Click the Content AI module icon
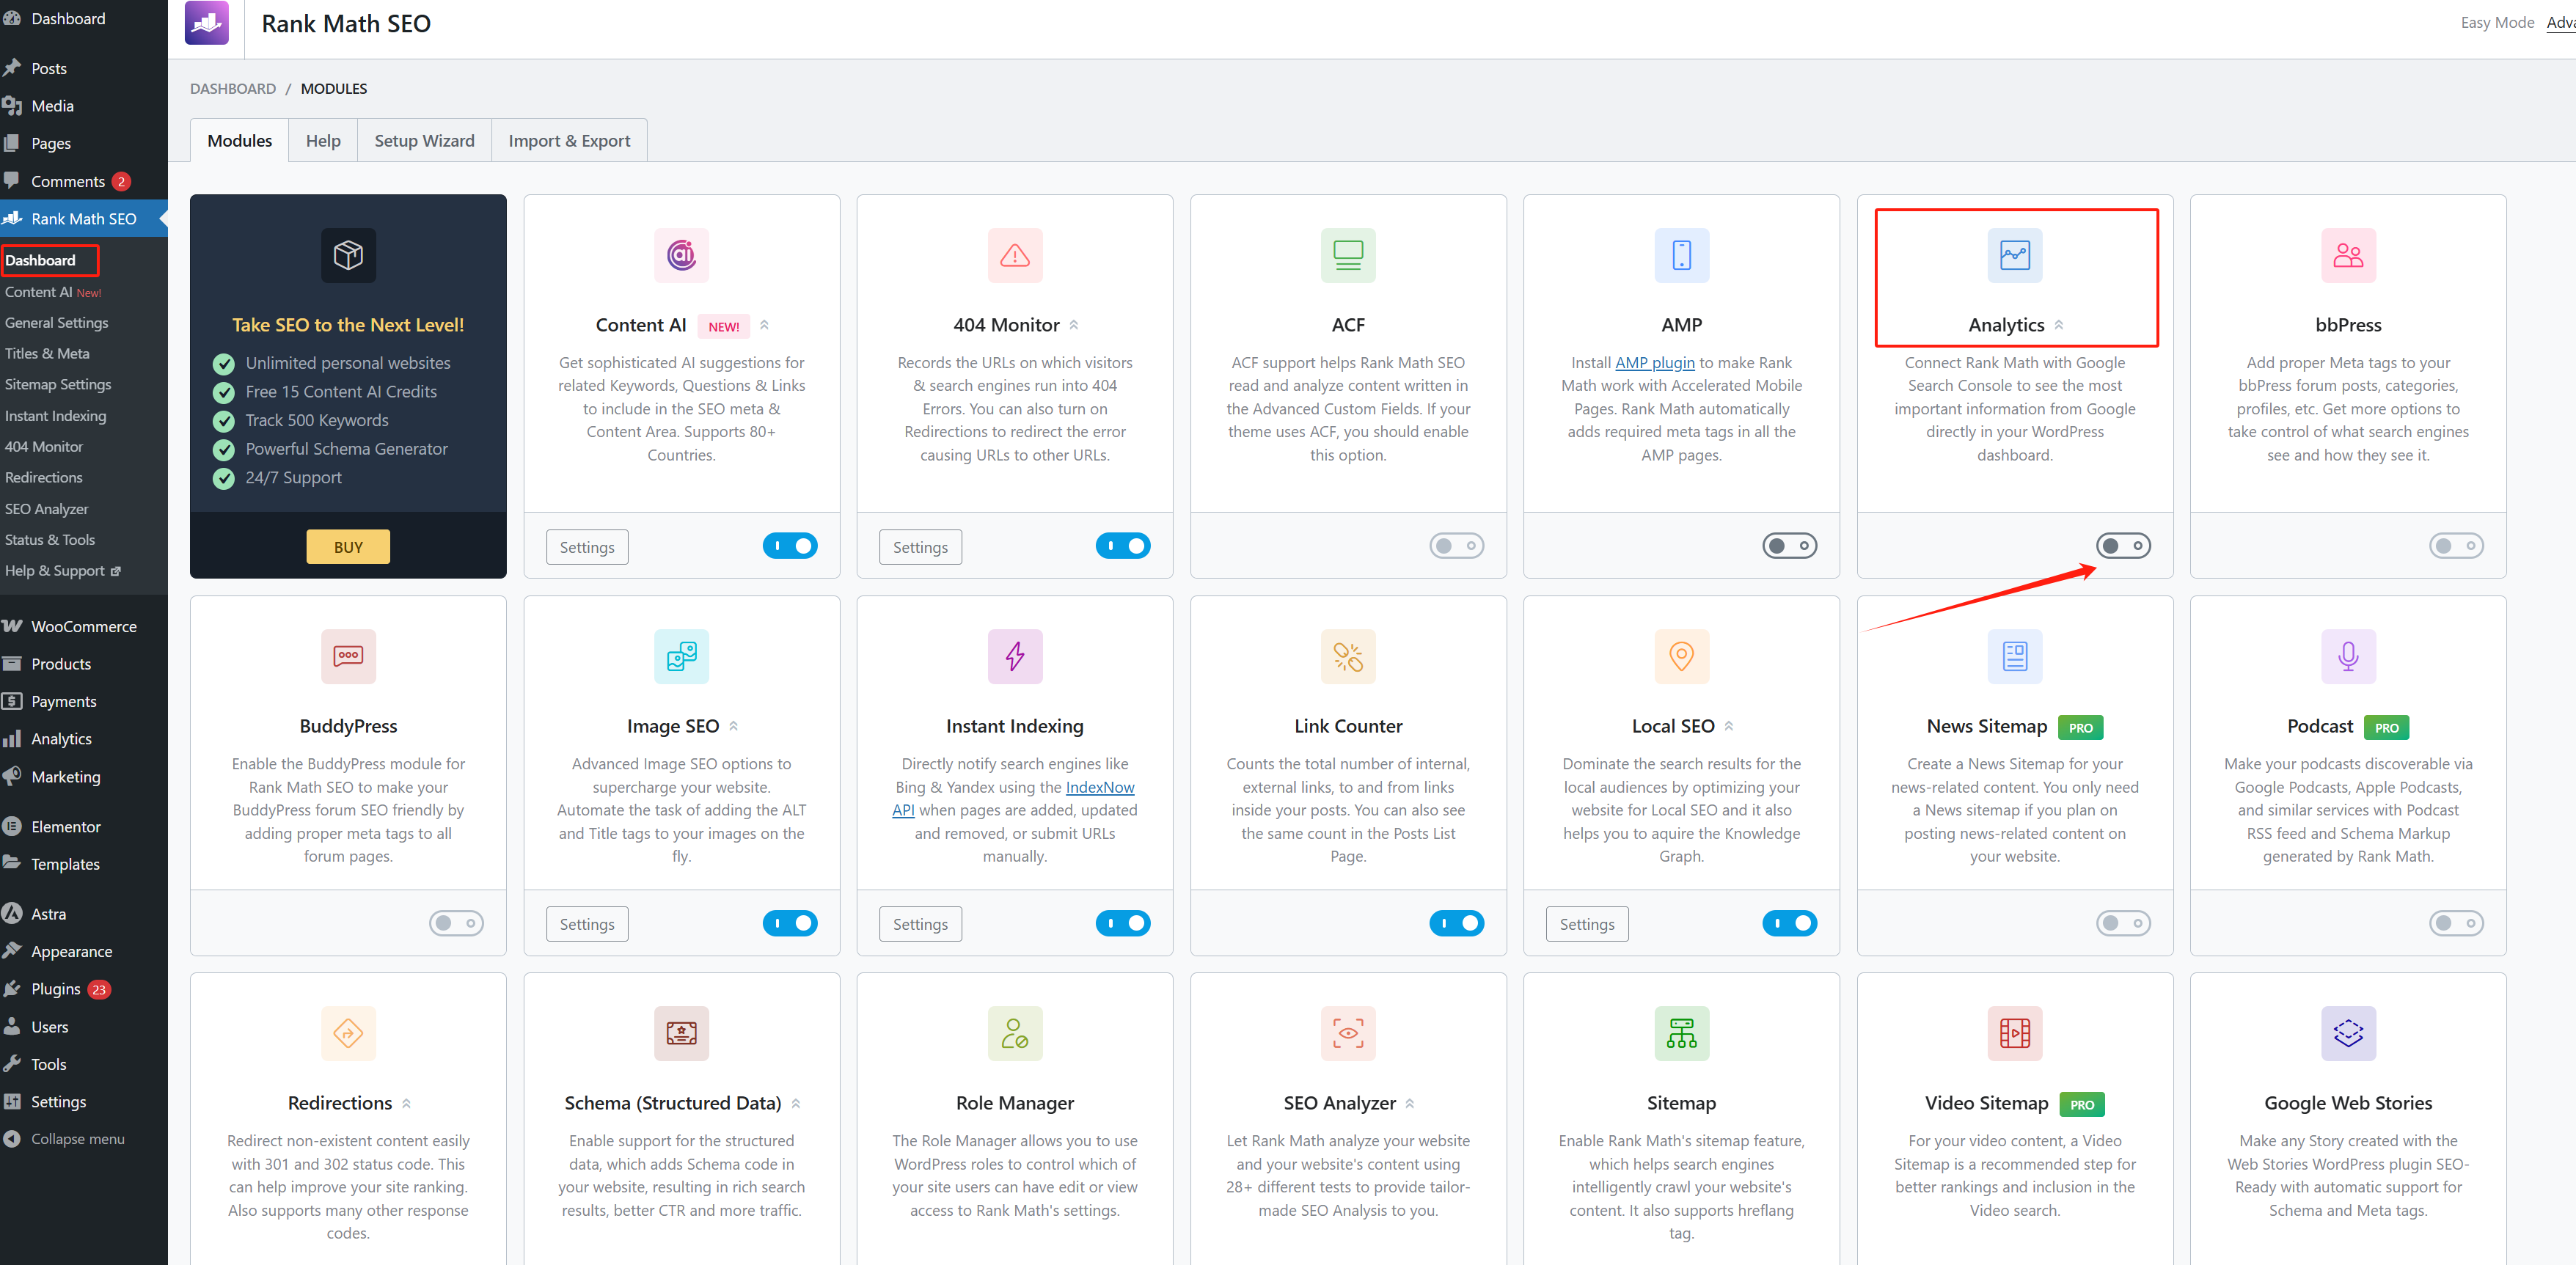Viewport: 2576px width, 1265px height. pyautogui.click(x=681, y=255)
